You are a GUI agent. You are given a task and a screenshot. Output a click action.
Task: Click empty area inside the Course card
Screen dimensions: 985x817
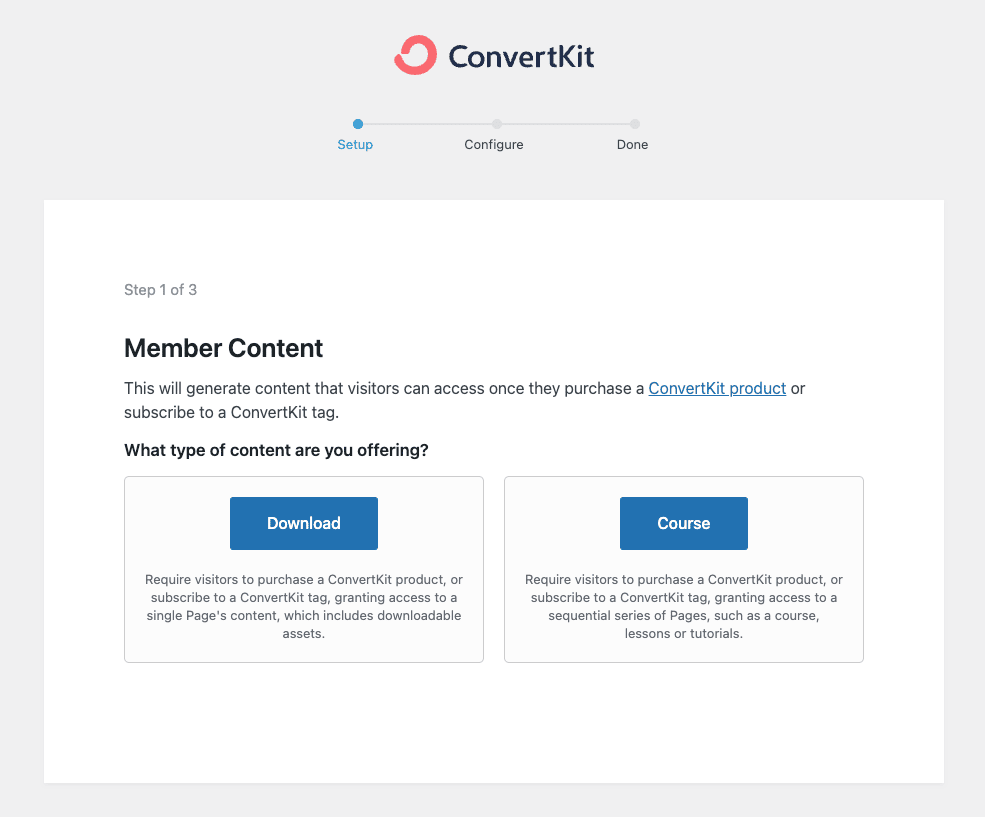[x=806, y=523]
